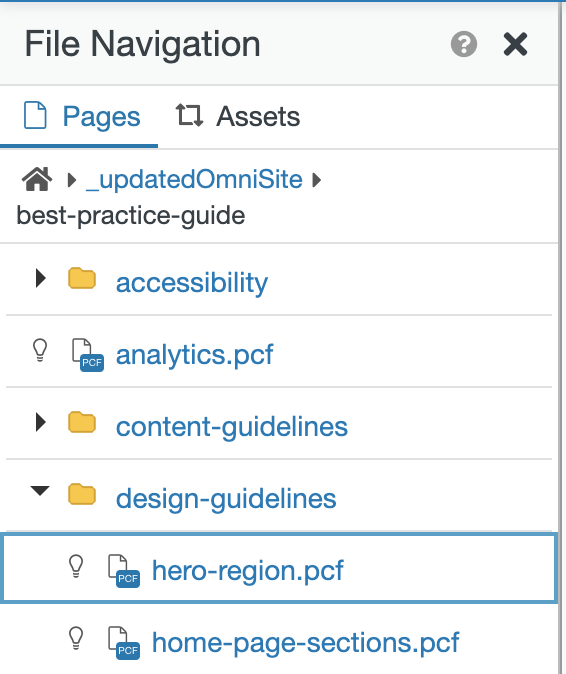566x674 pixels.
Task: Toggle the lightbulb checkout for analytics.pcf
Action: tap(40, 350)
